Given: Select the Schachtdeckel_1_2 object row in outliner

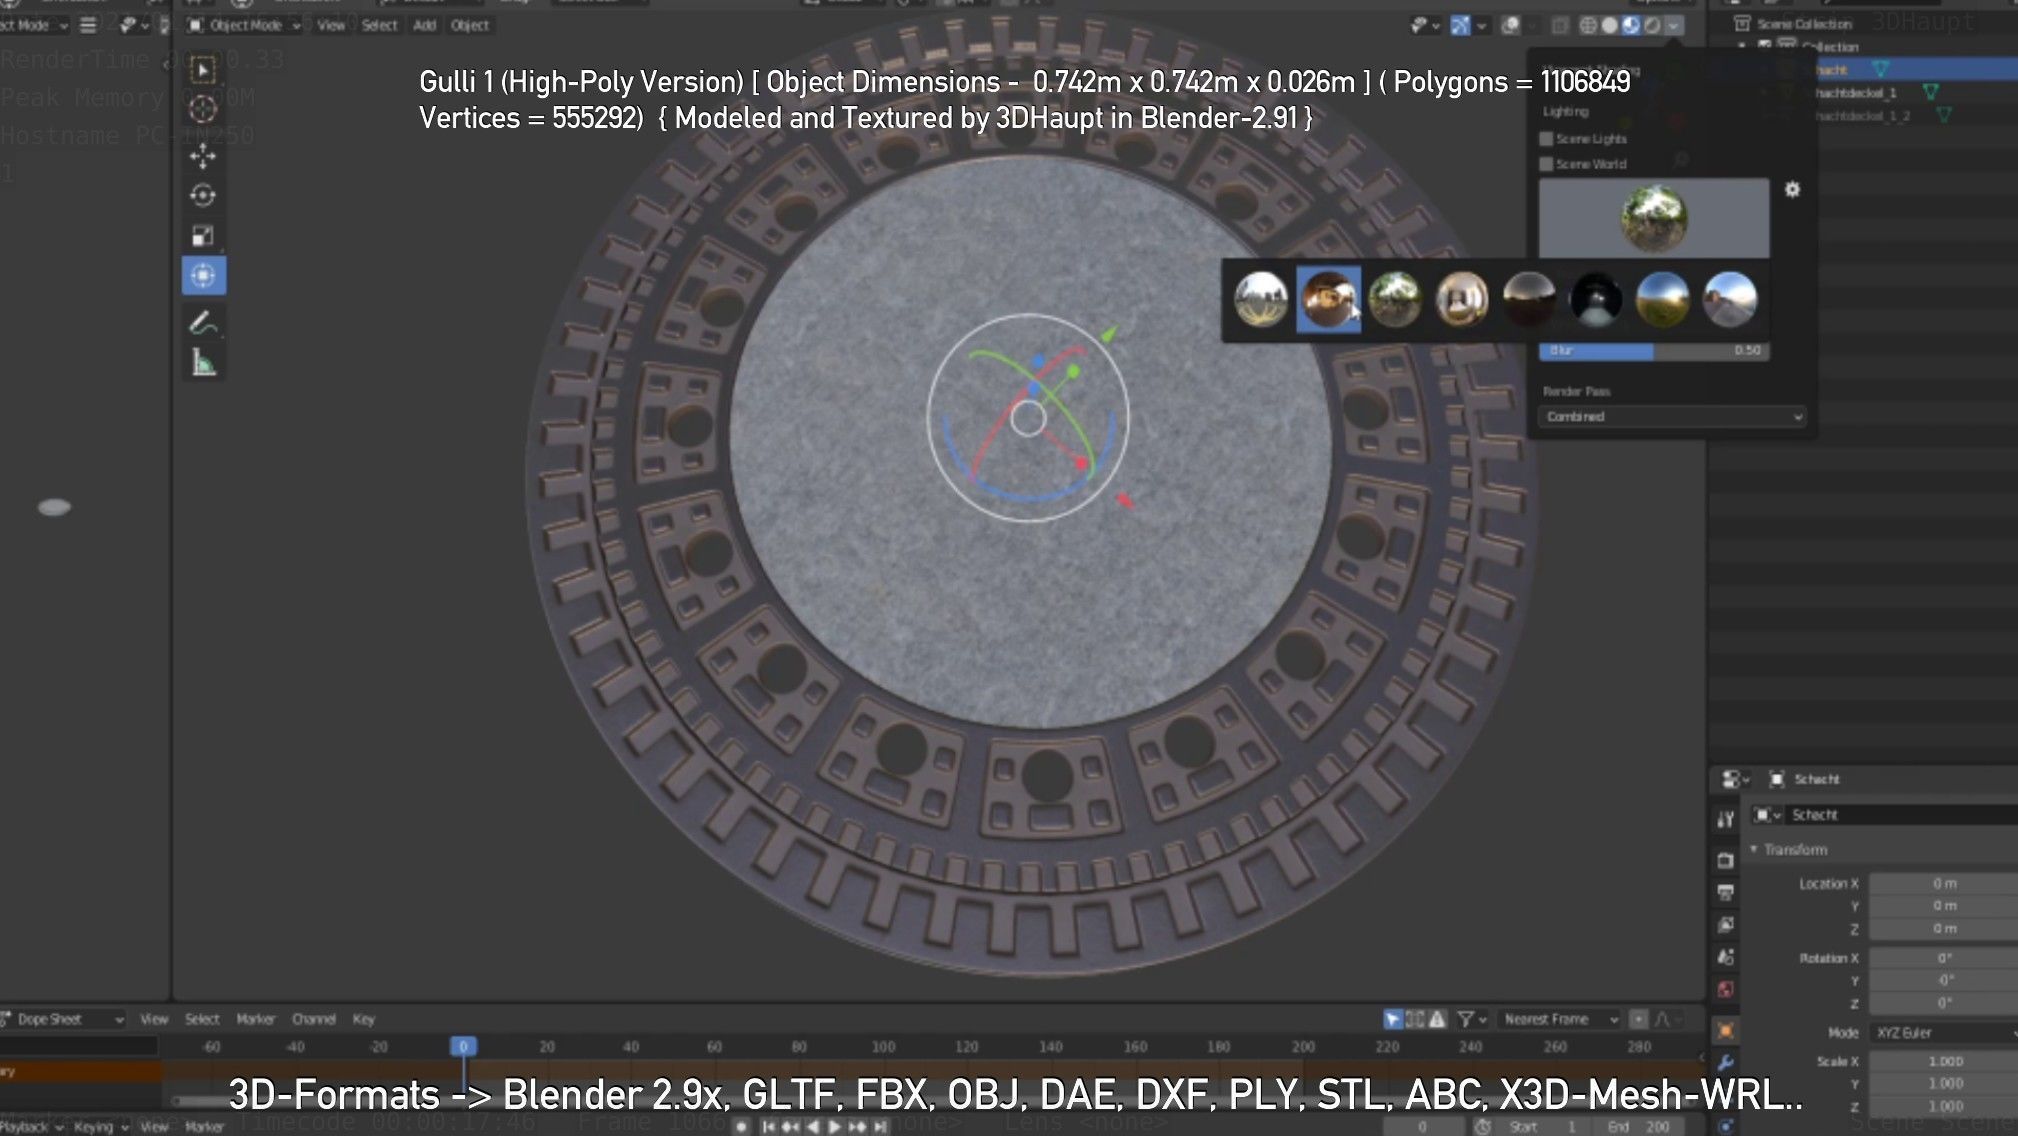Looking at the screenshot, I should [x=1862, y=116].
